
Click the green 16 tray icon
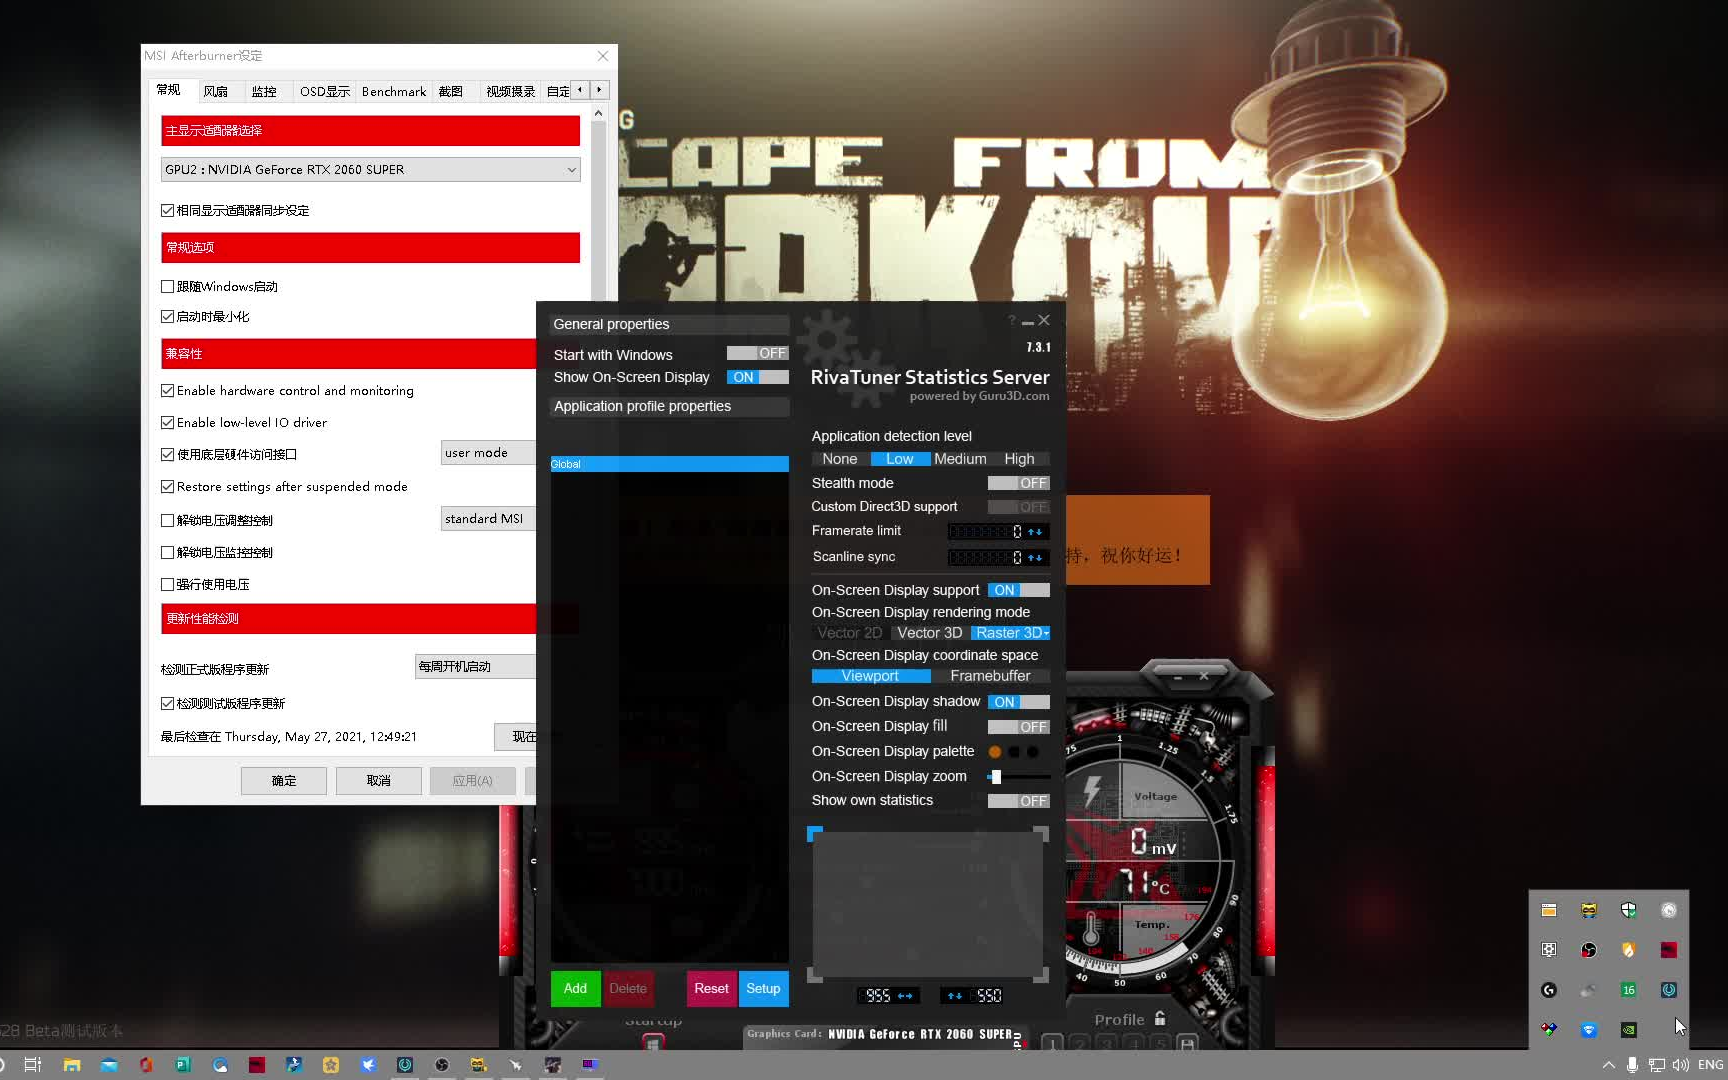[x=1629, y=990]
